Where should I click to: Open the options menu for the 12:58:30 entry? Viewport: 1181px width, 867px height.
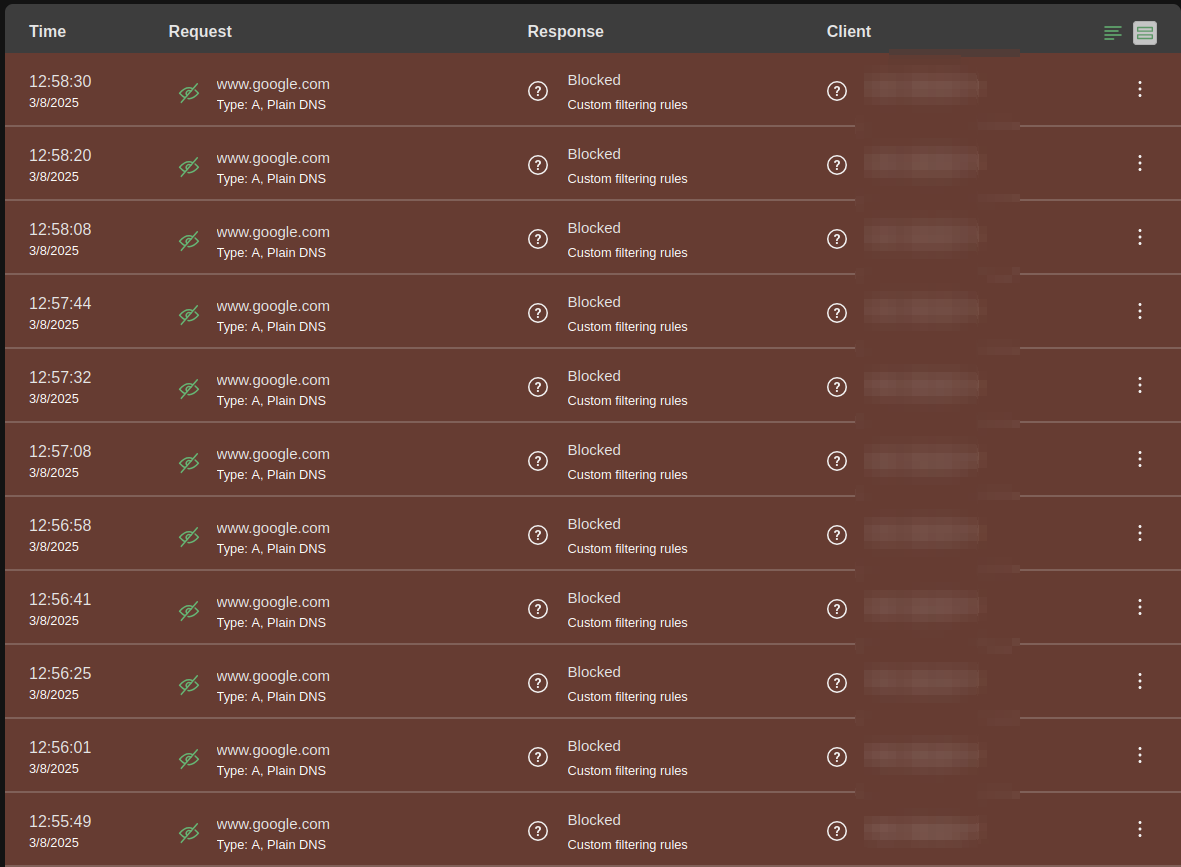pyautogui.click(x=1139, y=89)
